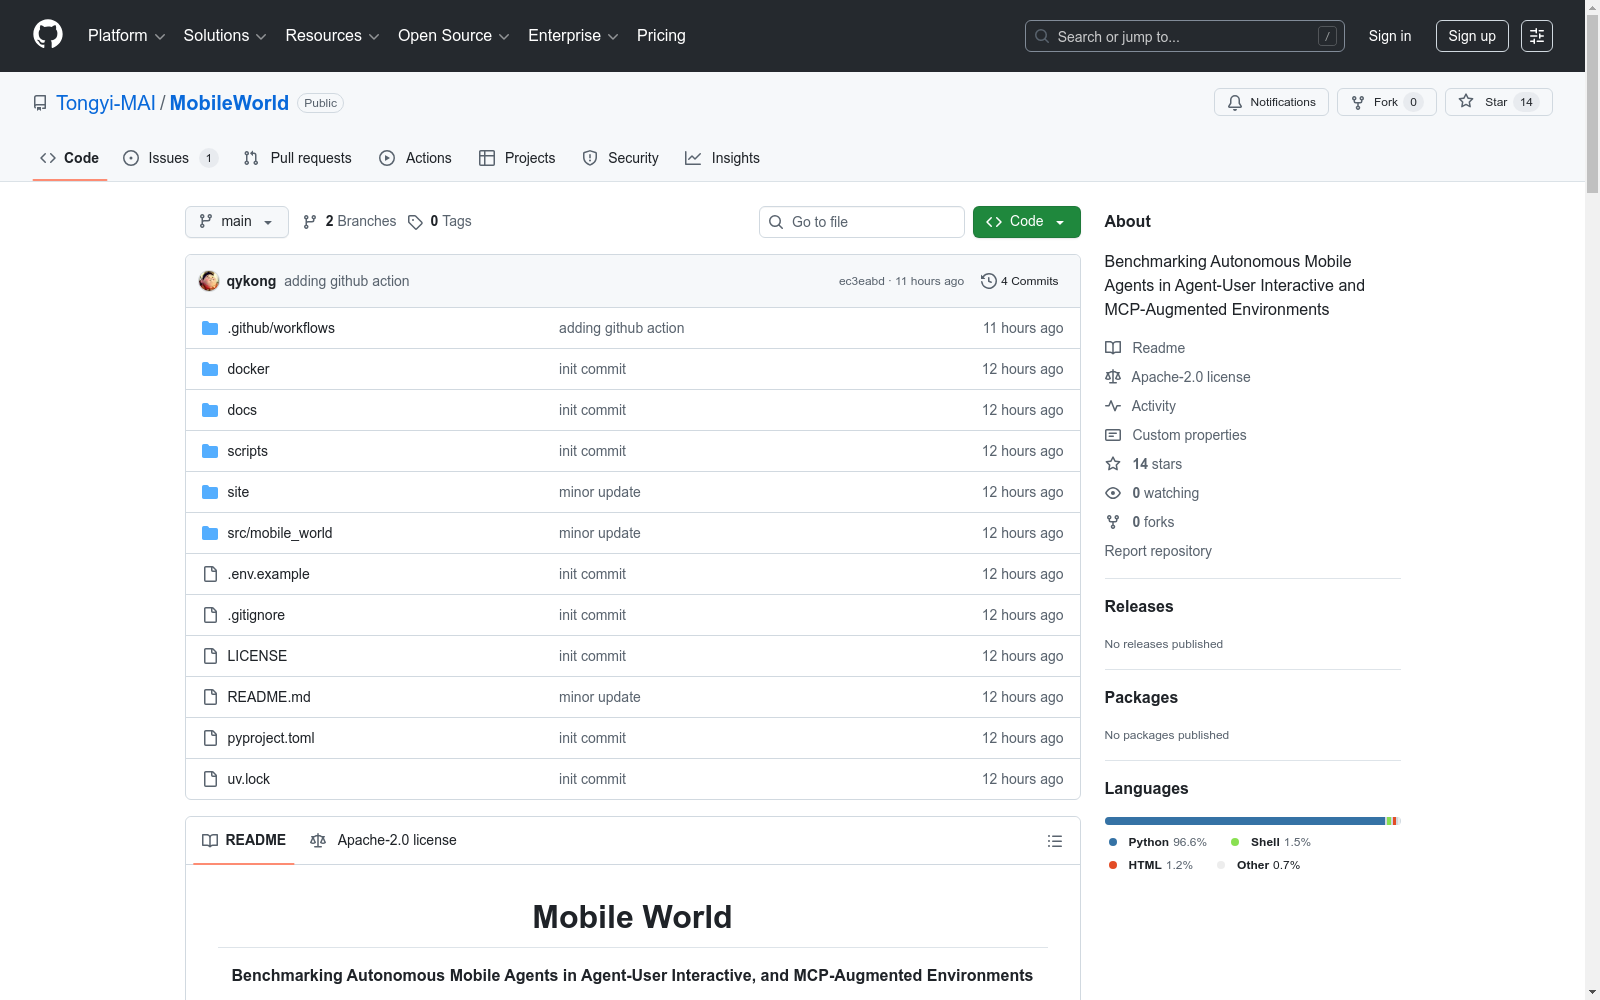Open the Actions tab
1600x1000 pixels.
415,158
